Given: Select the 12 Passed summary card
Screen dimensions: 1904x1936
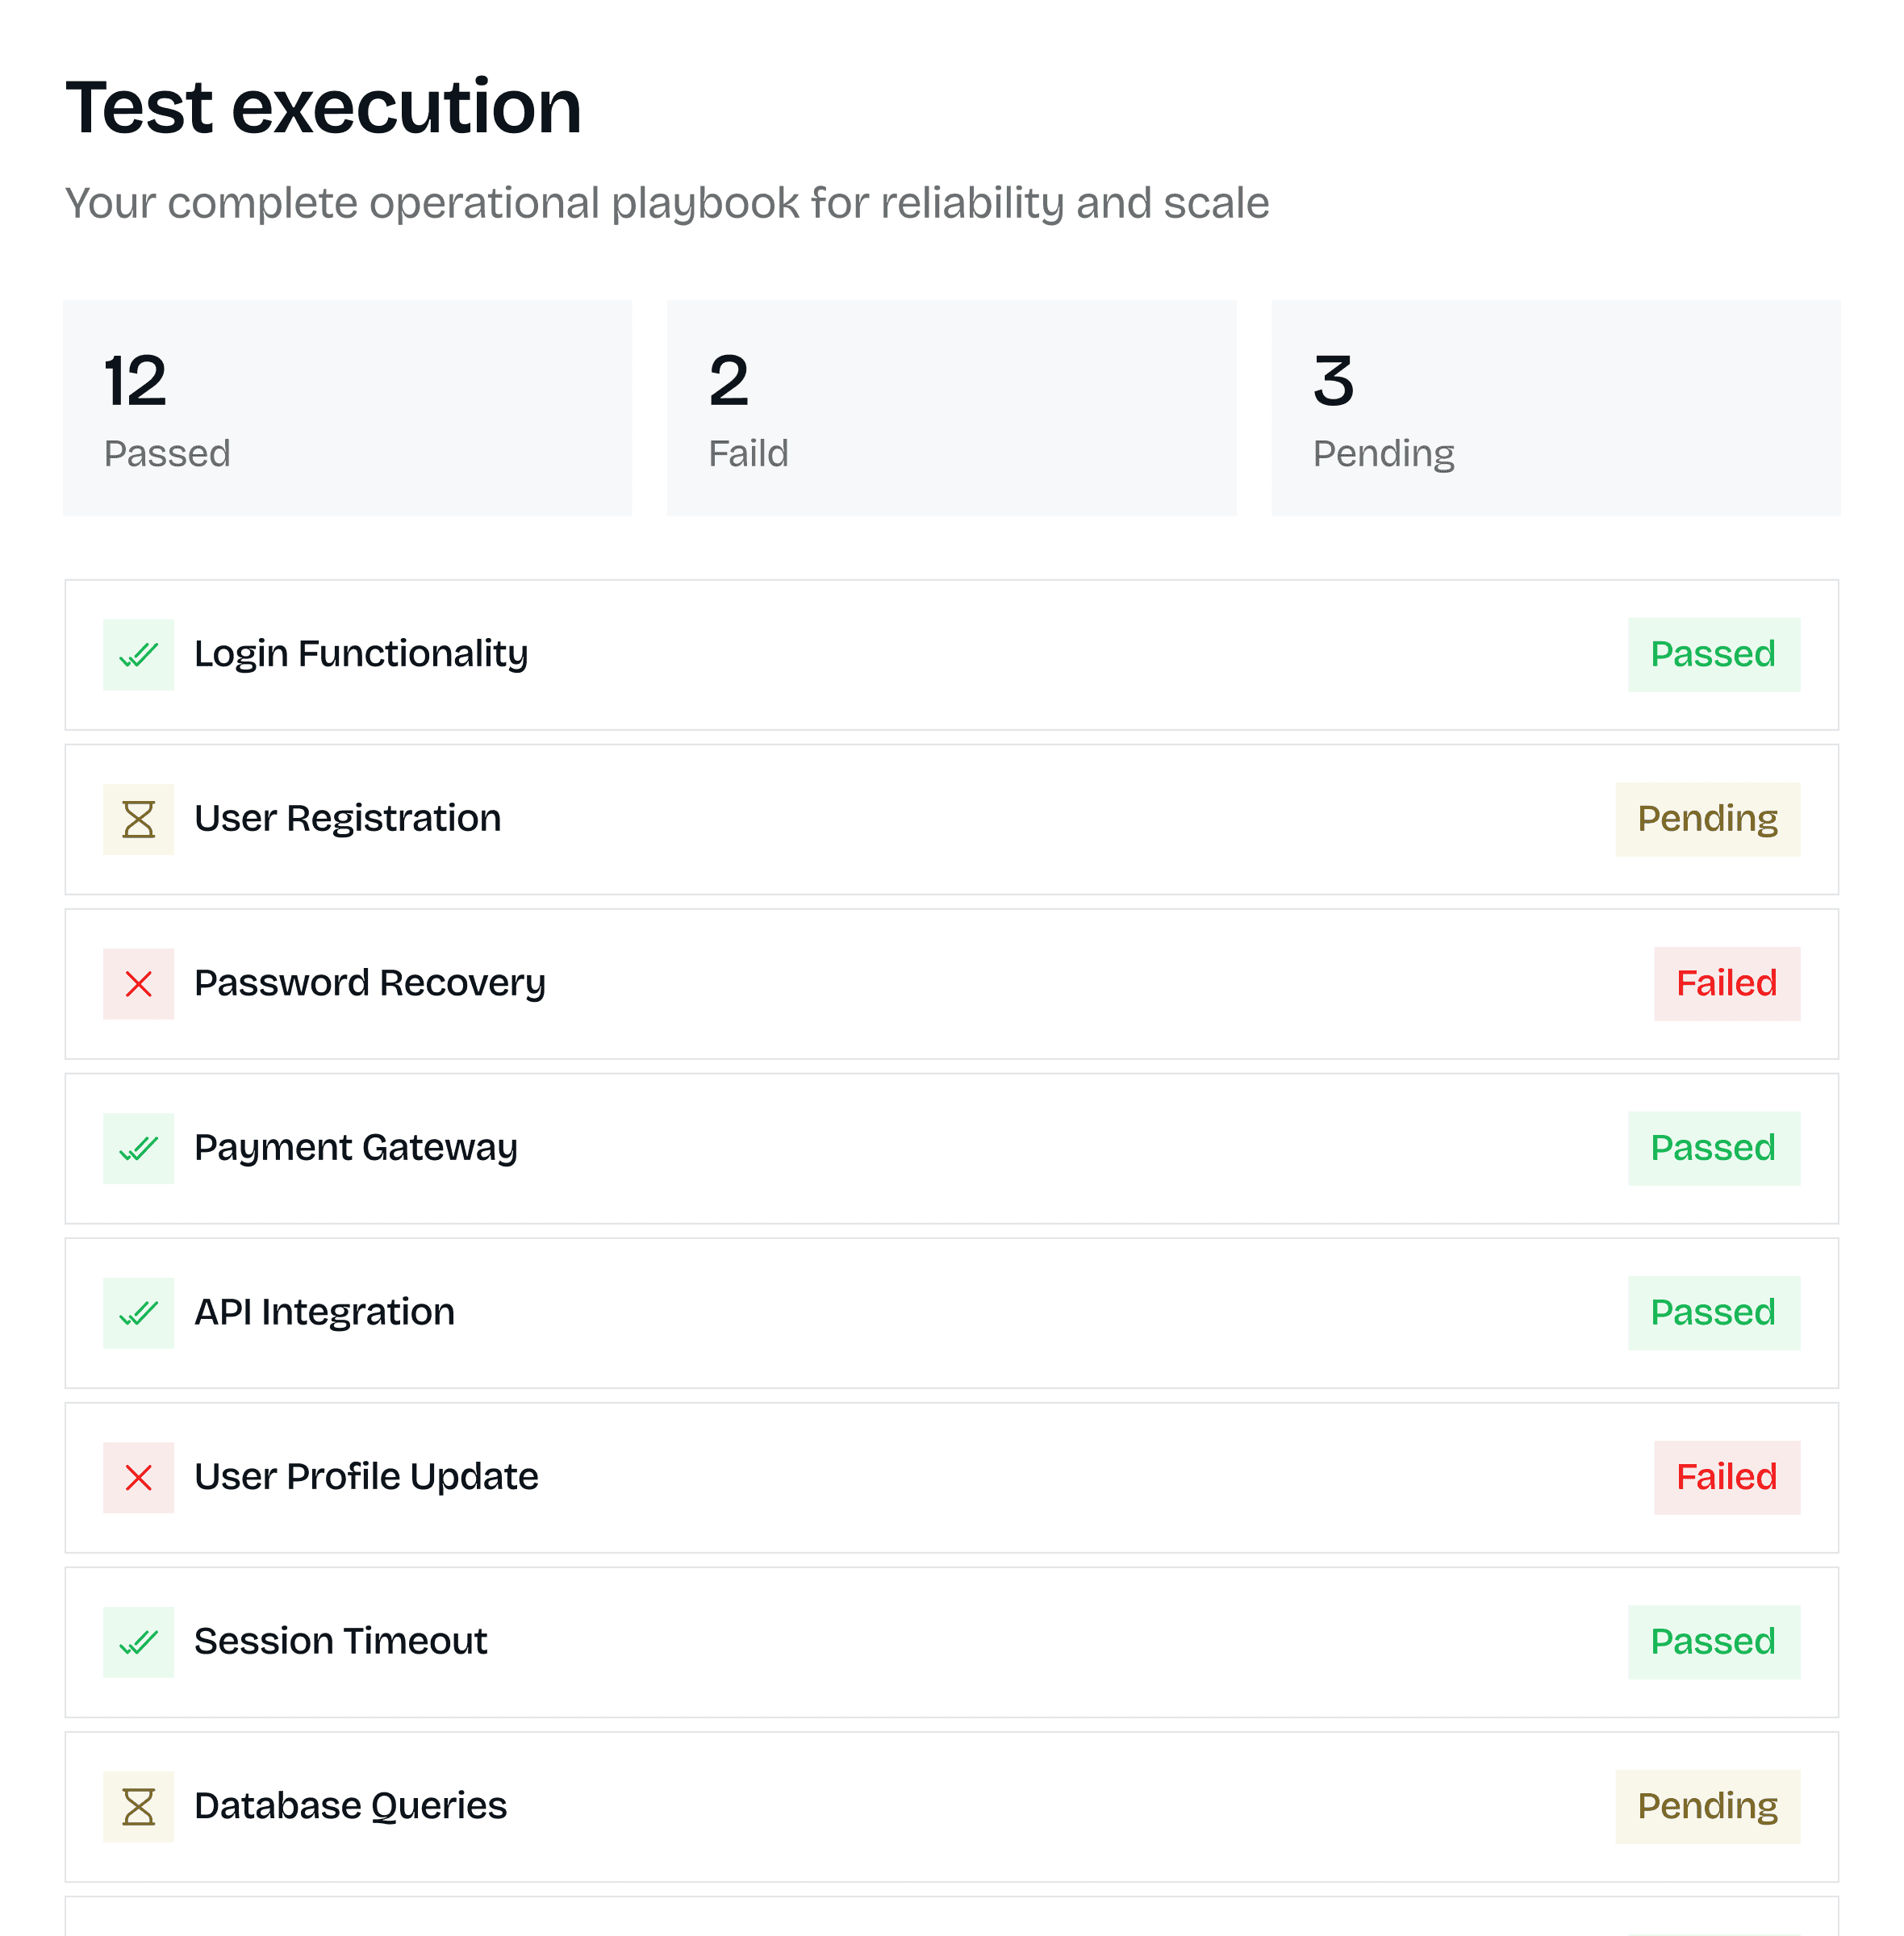Looking at the screenshot, I should click(347, 408).
